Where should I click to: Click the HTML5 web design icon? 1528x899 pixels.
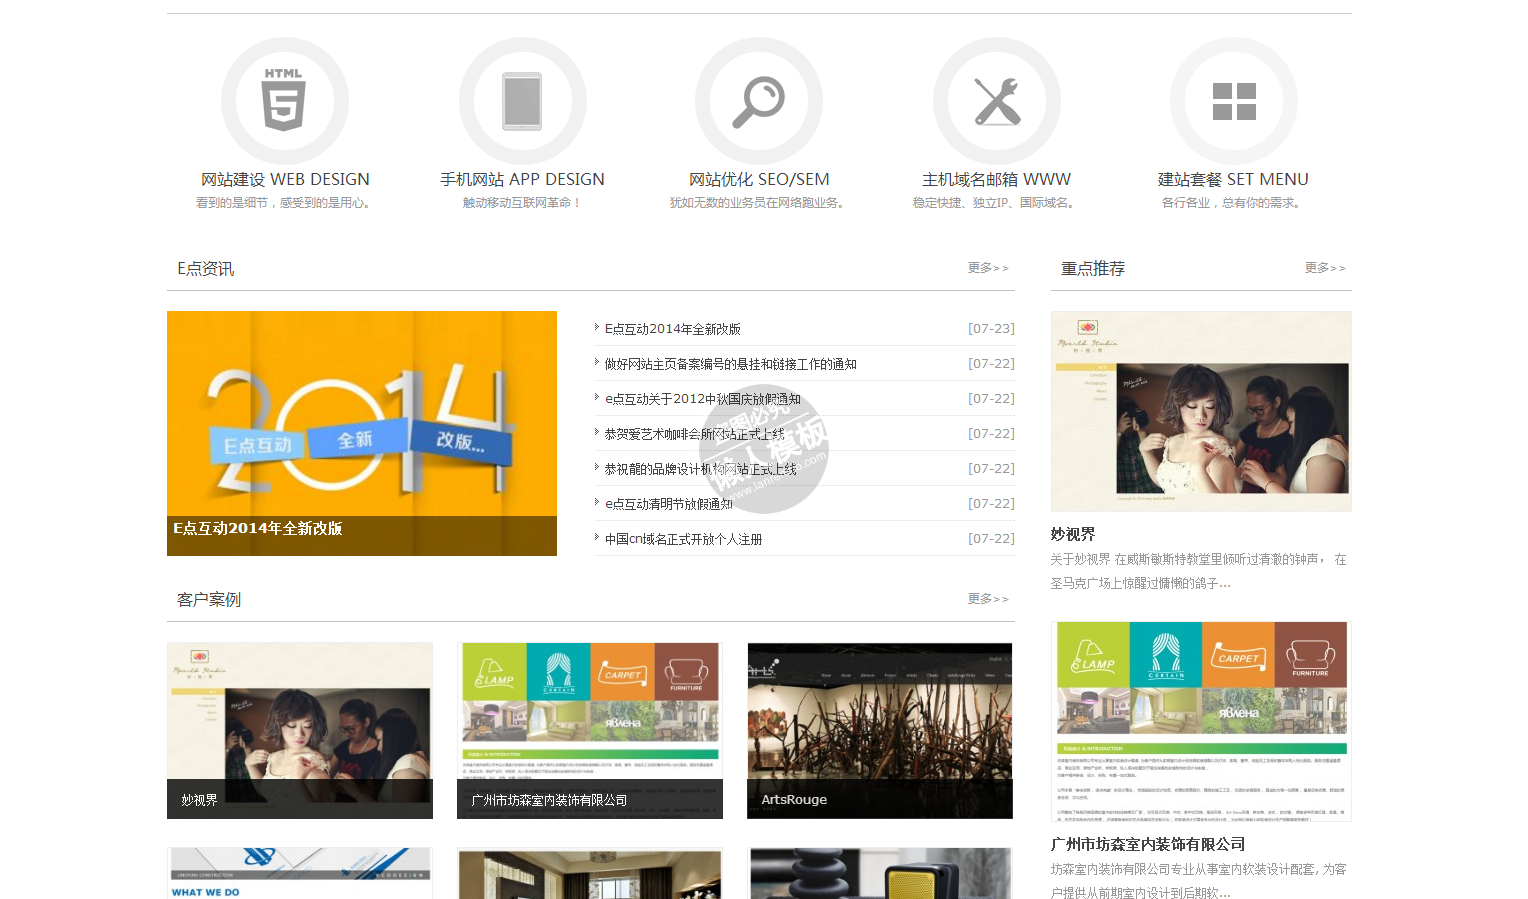point(284,101)
